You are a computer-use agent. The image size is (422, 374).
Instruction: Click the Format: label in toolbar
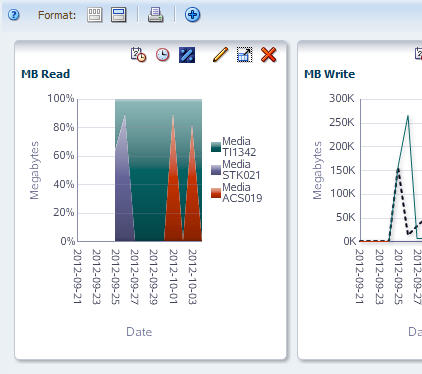click(57, 15)
